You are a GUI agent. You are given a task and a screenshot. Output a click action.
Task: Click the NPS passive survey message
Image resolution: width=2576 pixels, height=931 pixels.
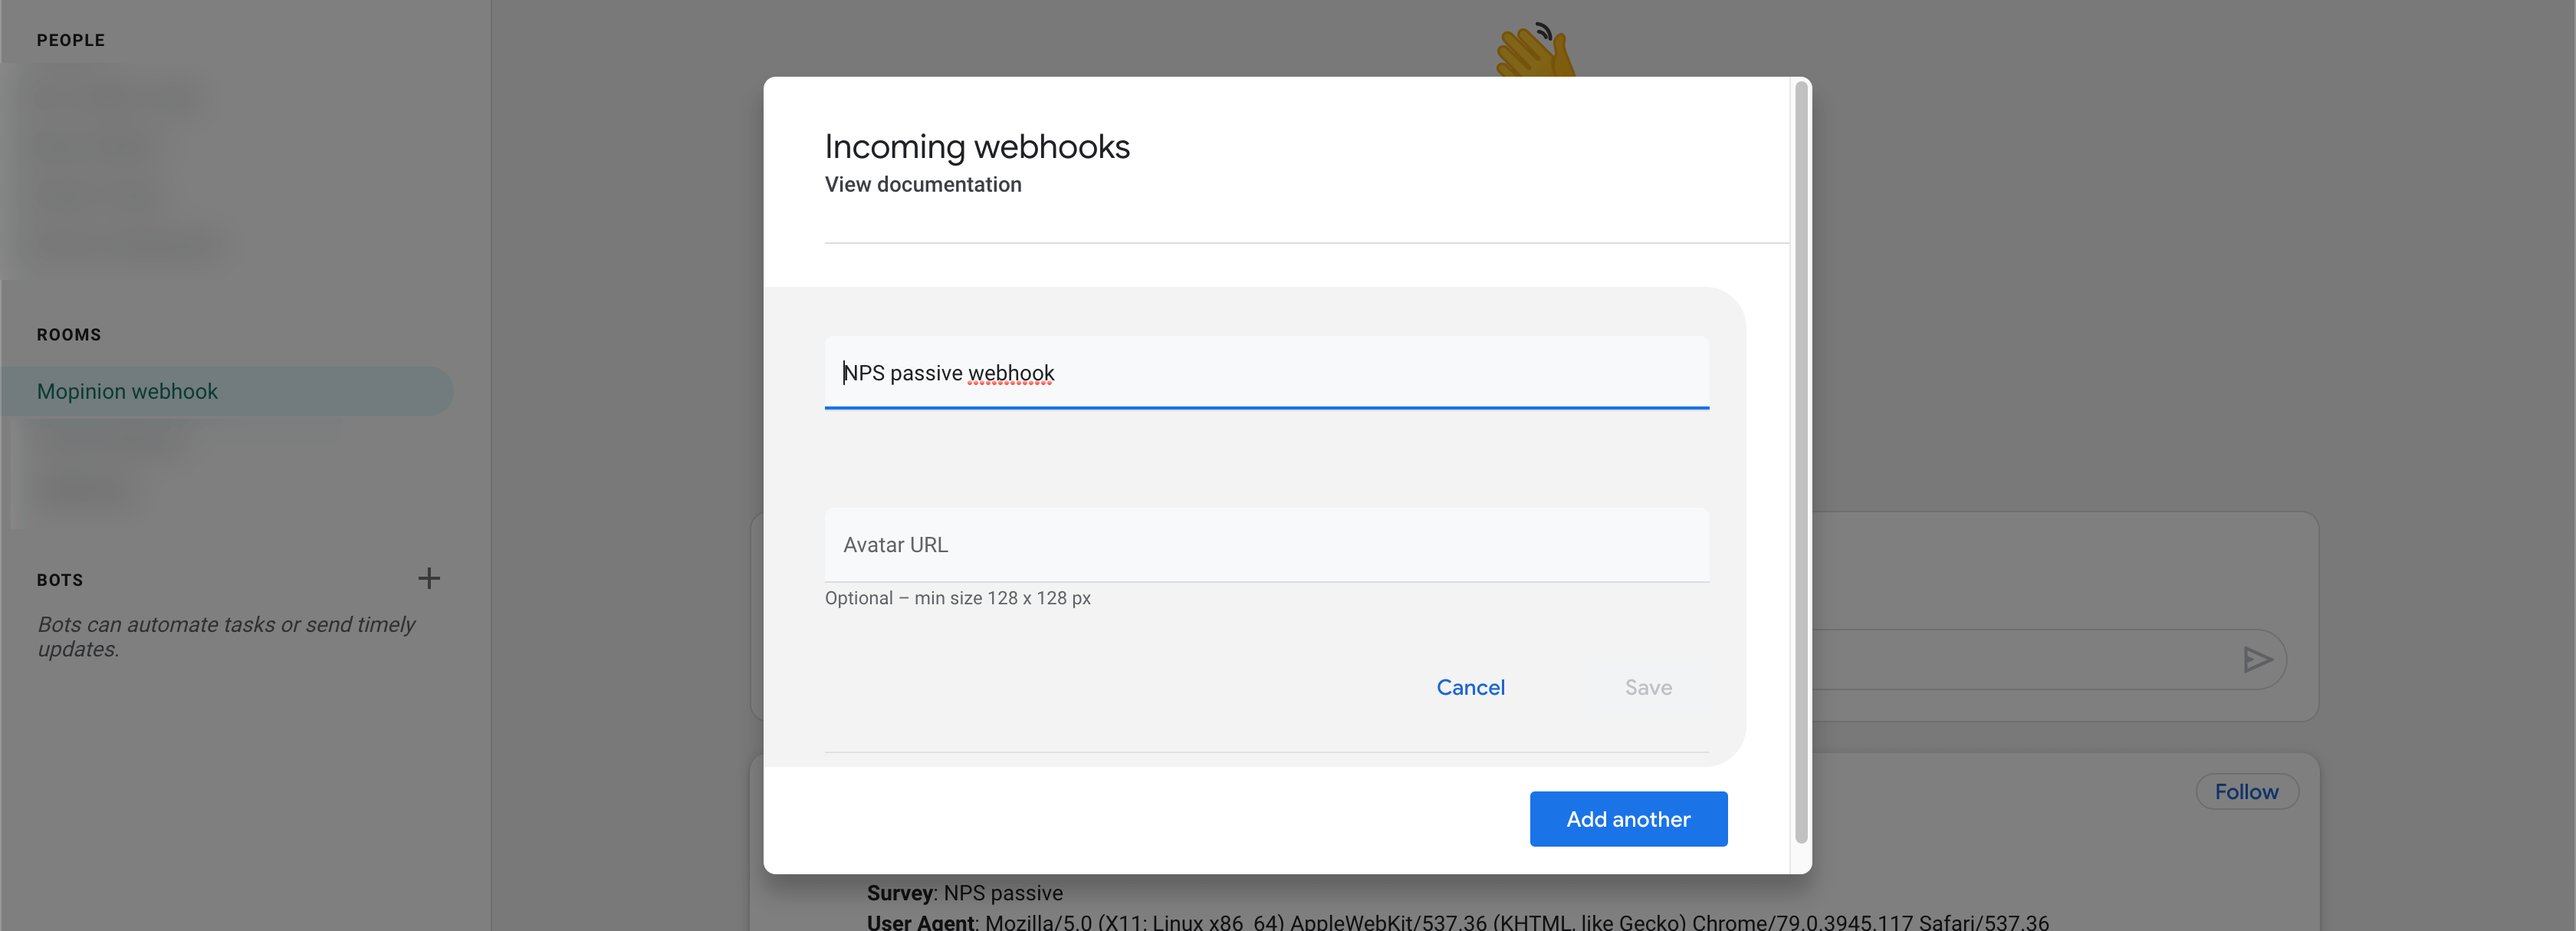point(964,893)
